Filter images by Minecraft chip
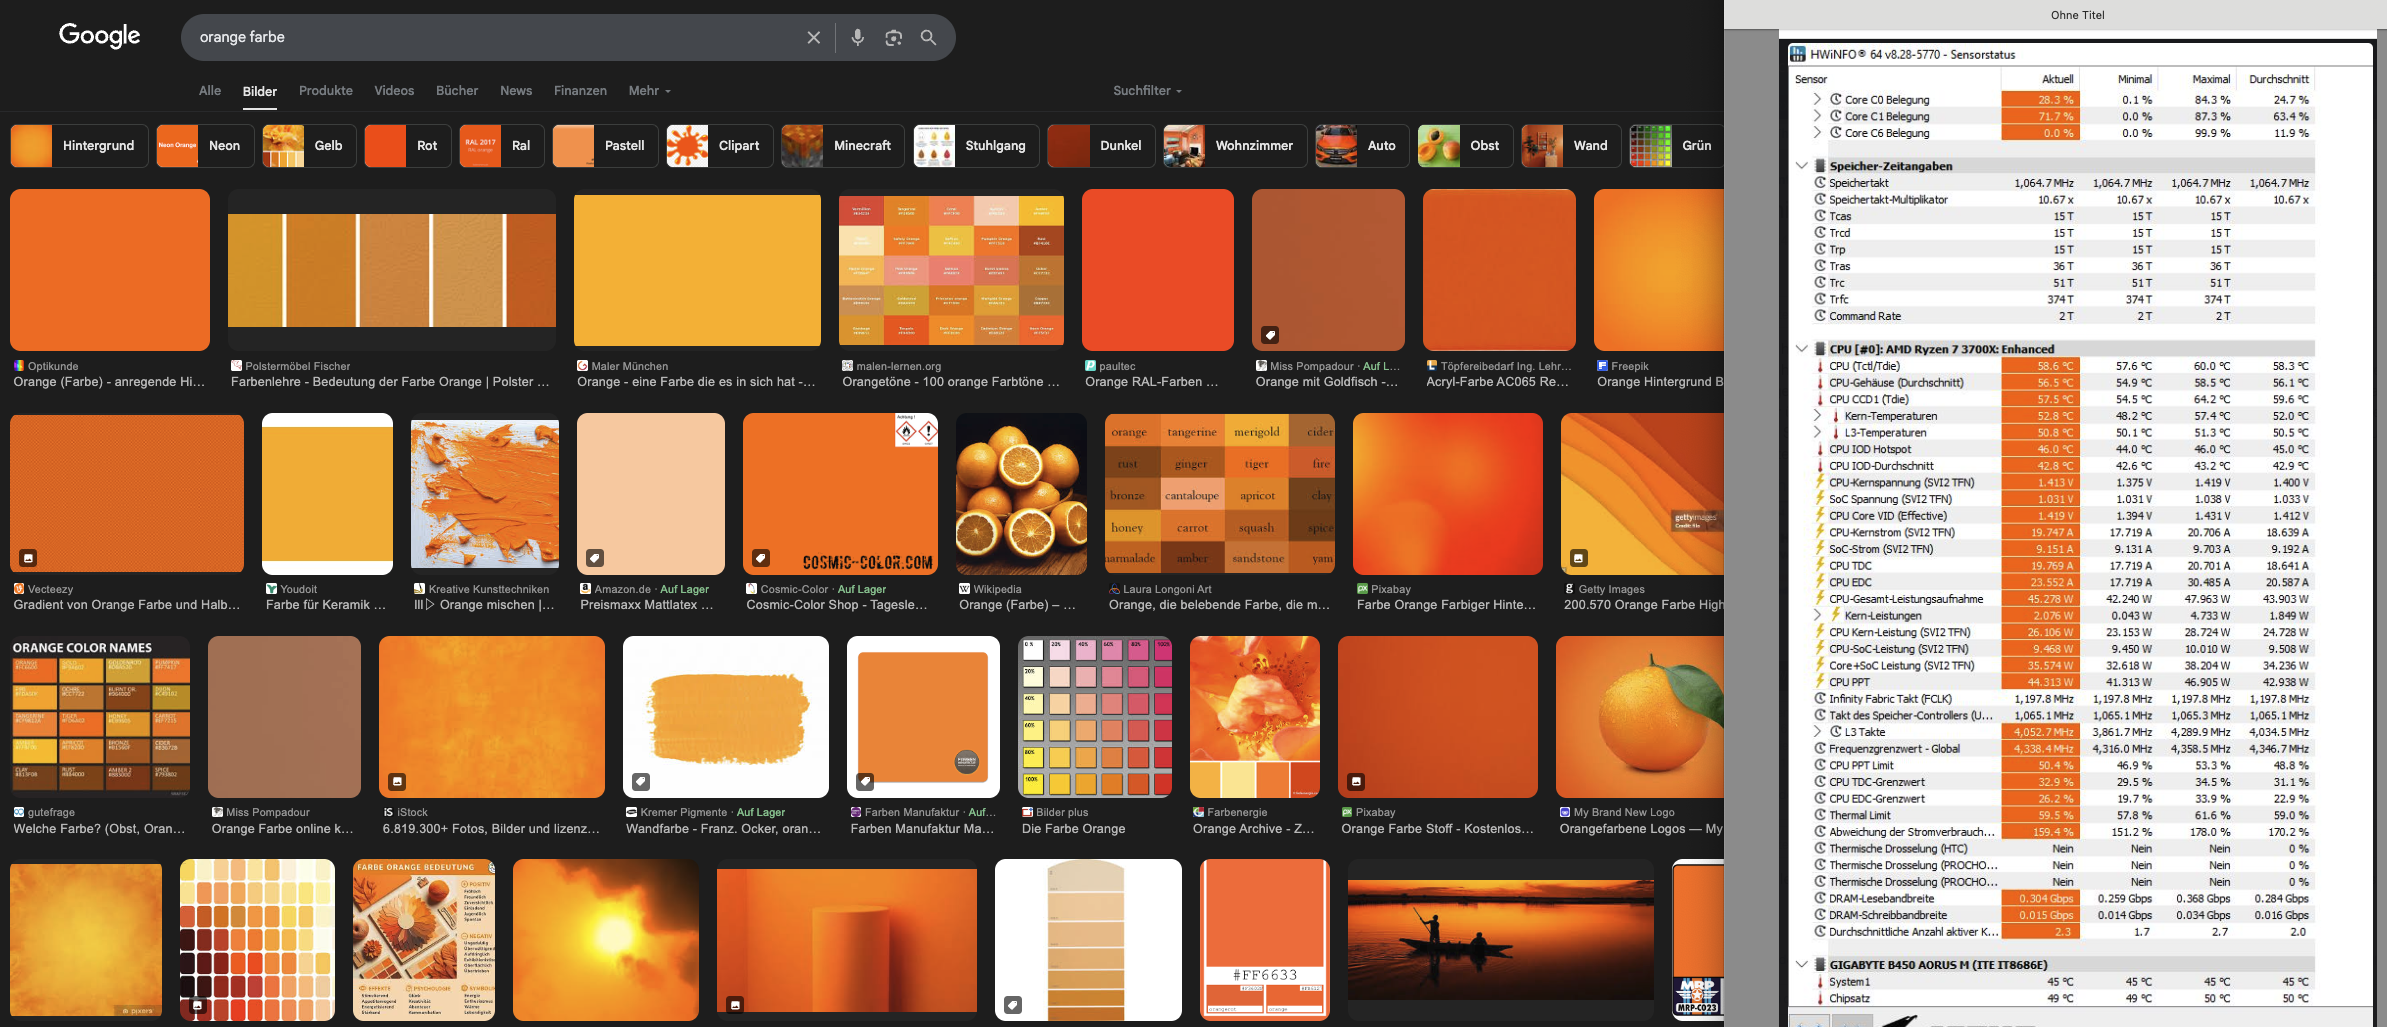The height and width of the screenshot is (1027, 2387). tap(843, 146)
